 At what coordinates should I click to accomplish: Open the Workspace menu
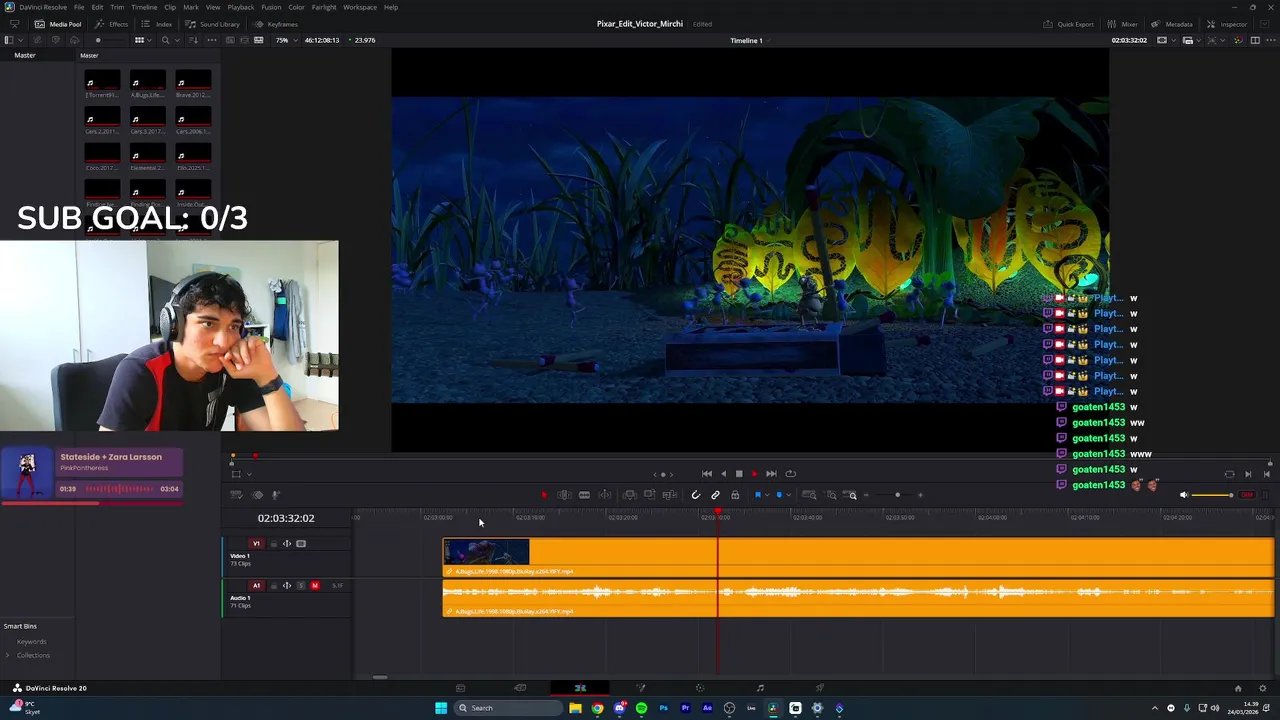point(360,7)
